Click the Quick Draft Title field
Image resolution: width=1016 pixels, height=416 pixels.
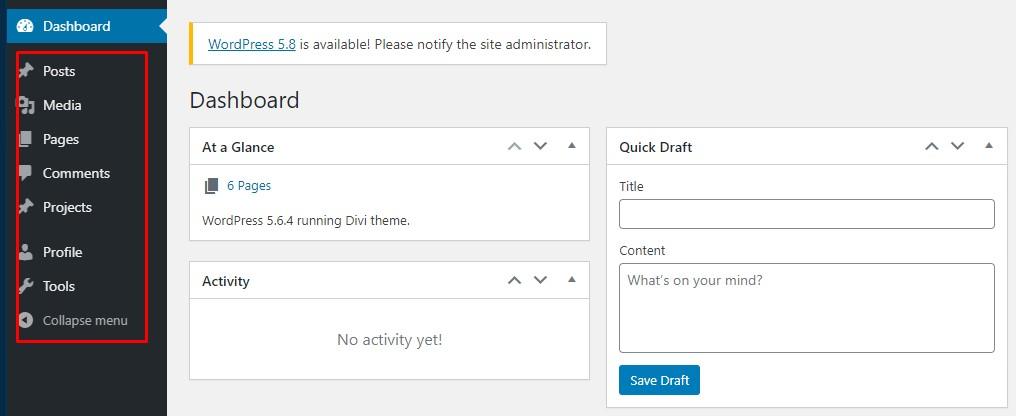point(807,214)
